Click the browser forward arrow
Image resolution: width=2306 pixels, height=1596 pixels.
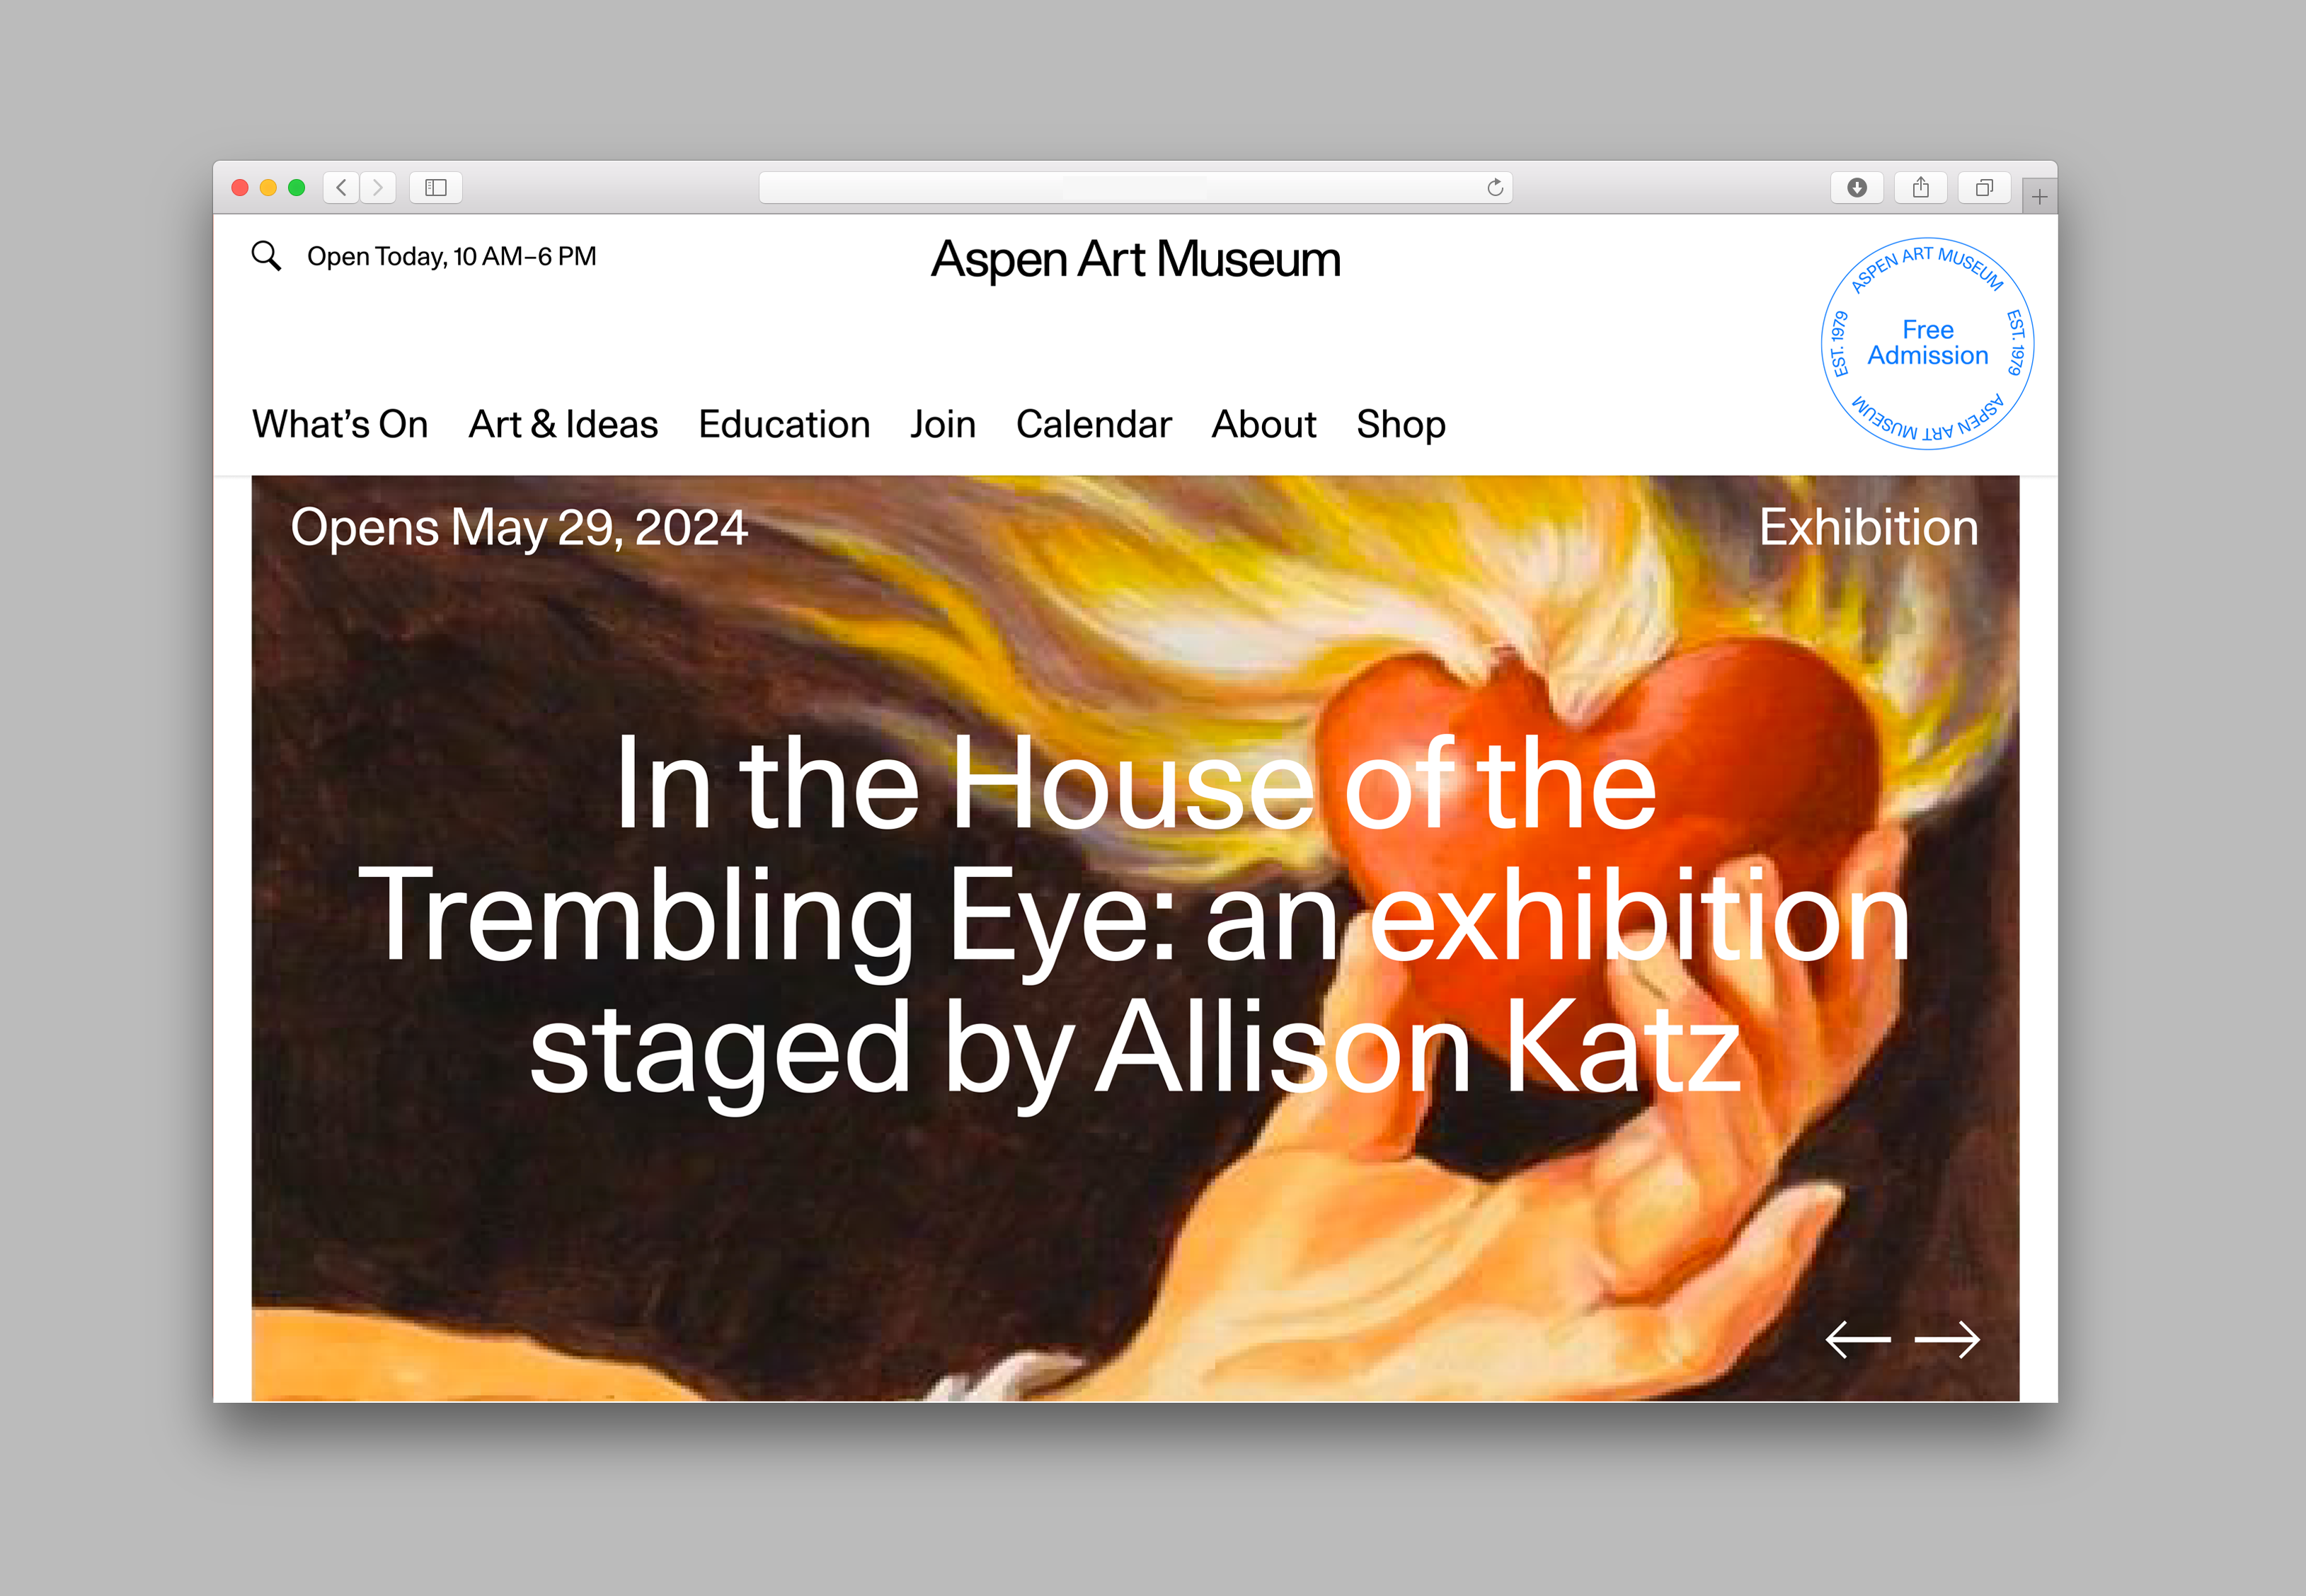[378, 187]
